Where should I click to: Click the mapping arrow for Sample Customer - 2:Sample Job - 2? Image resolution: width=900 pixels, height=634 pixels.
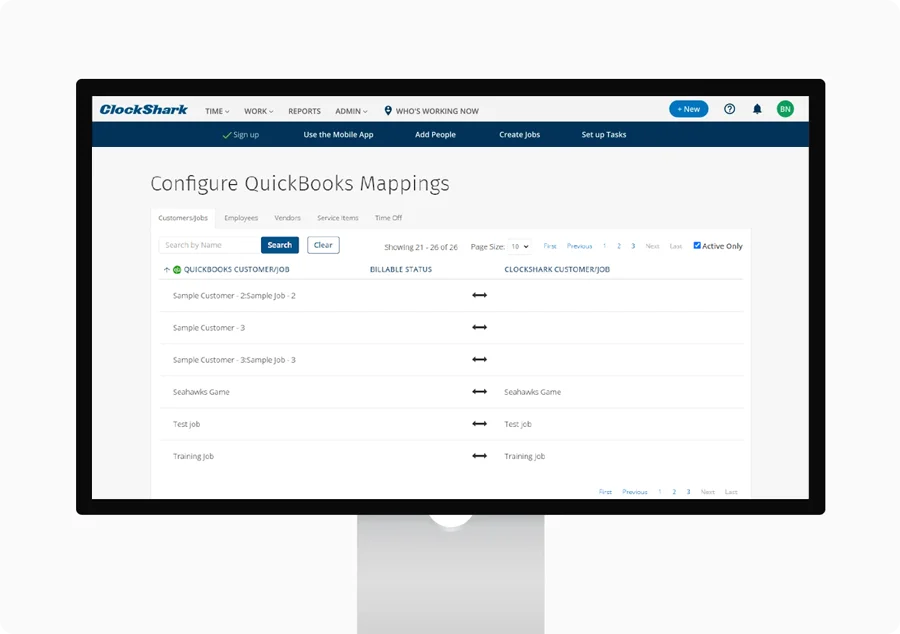[479, 295]
